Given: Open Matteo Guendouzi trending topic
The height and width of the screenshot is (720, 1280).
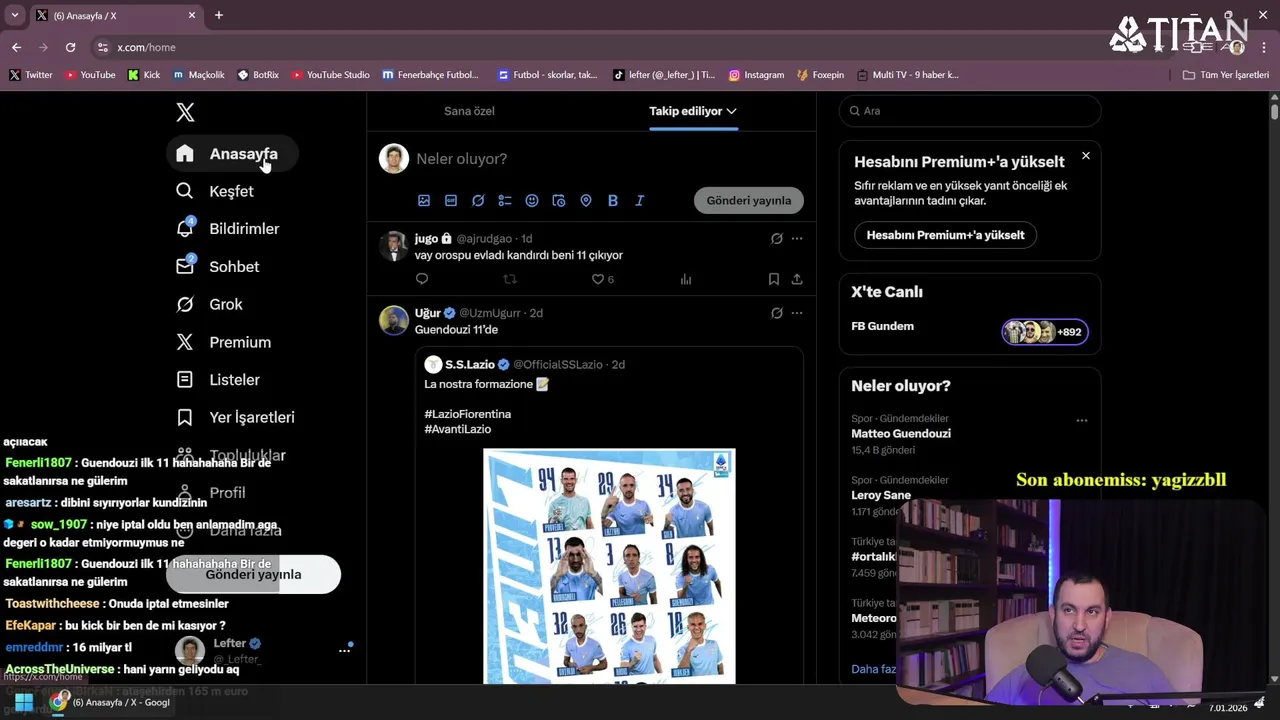Looking at the screenshot, I should click(x=901, y=434).
